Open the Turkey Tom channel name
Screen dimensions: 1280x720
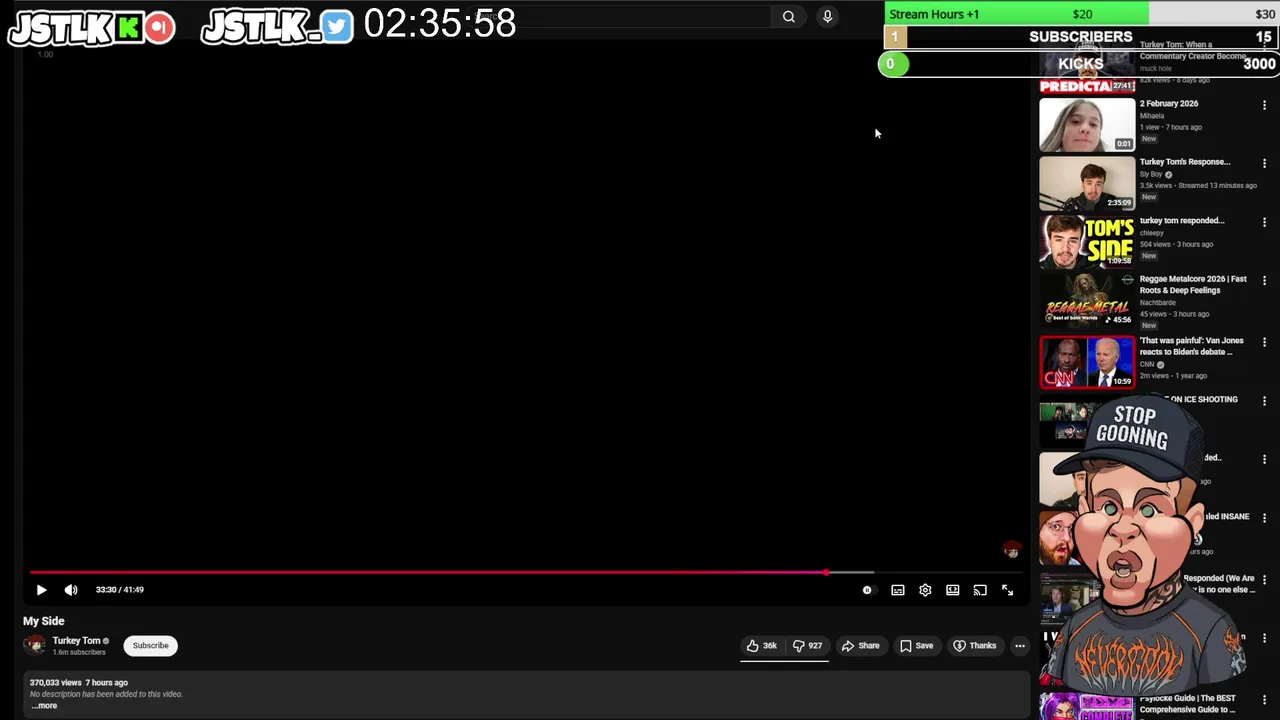(76, 641)
